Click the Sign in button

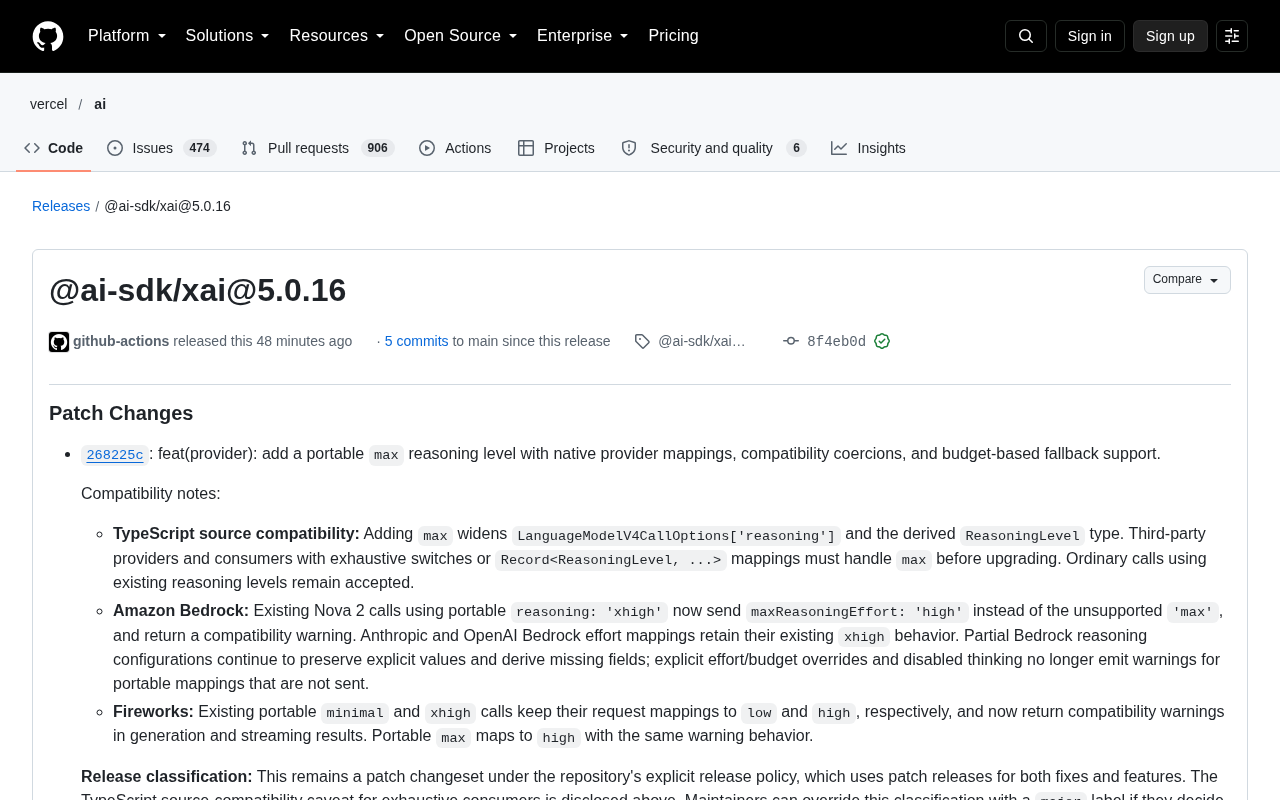[1090, 36]
